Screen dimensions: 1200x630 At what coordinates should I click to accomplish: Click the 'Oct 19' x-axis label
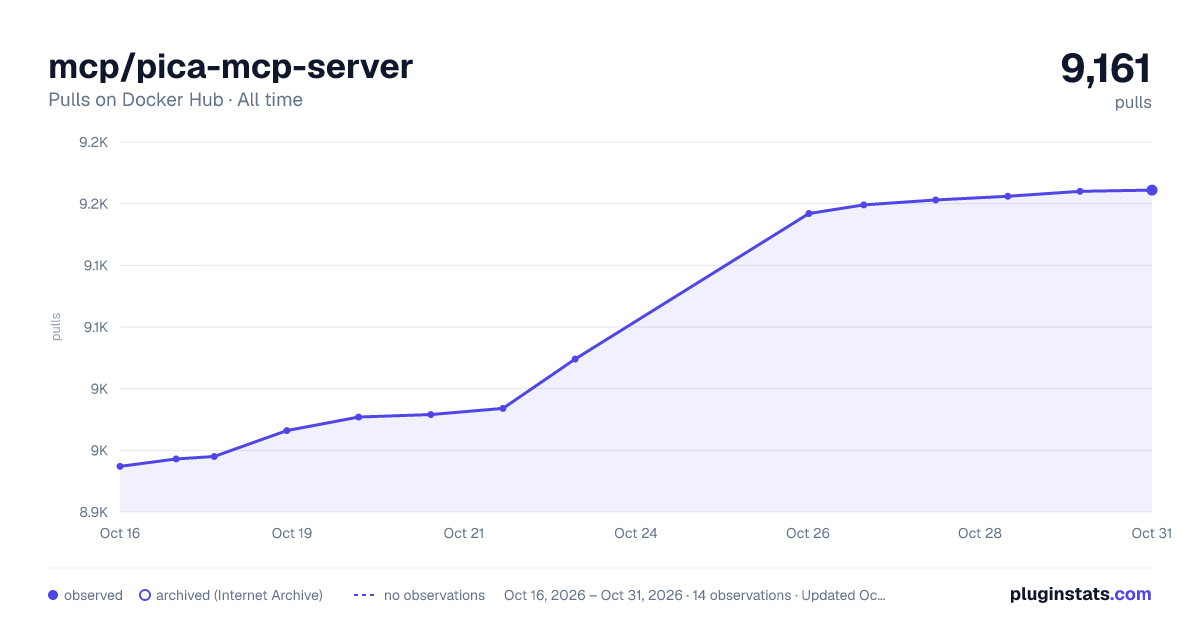coord(292,533)
